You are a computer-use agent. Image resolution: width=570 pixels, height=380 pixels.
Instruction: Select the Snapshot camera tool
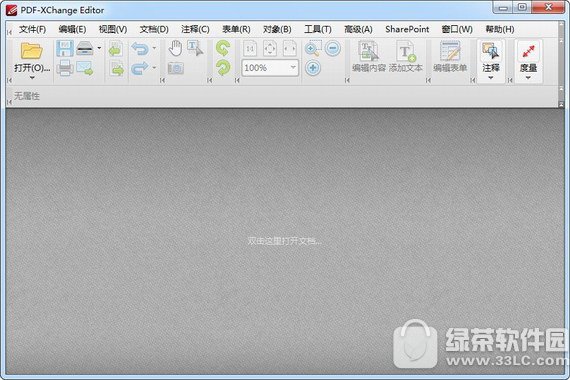tap(176, 68)
